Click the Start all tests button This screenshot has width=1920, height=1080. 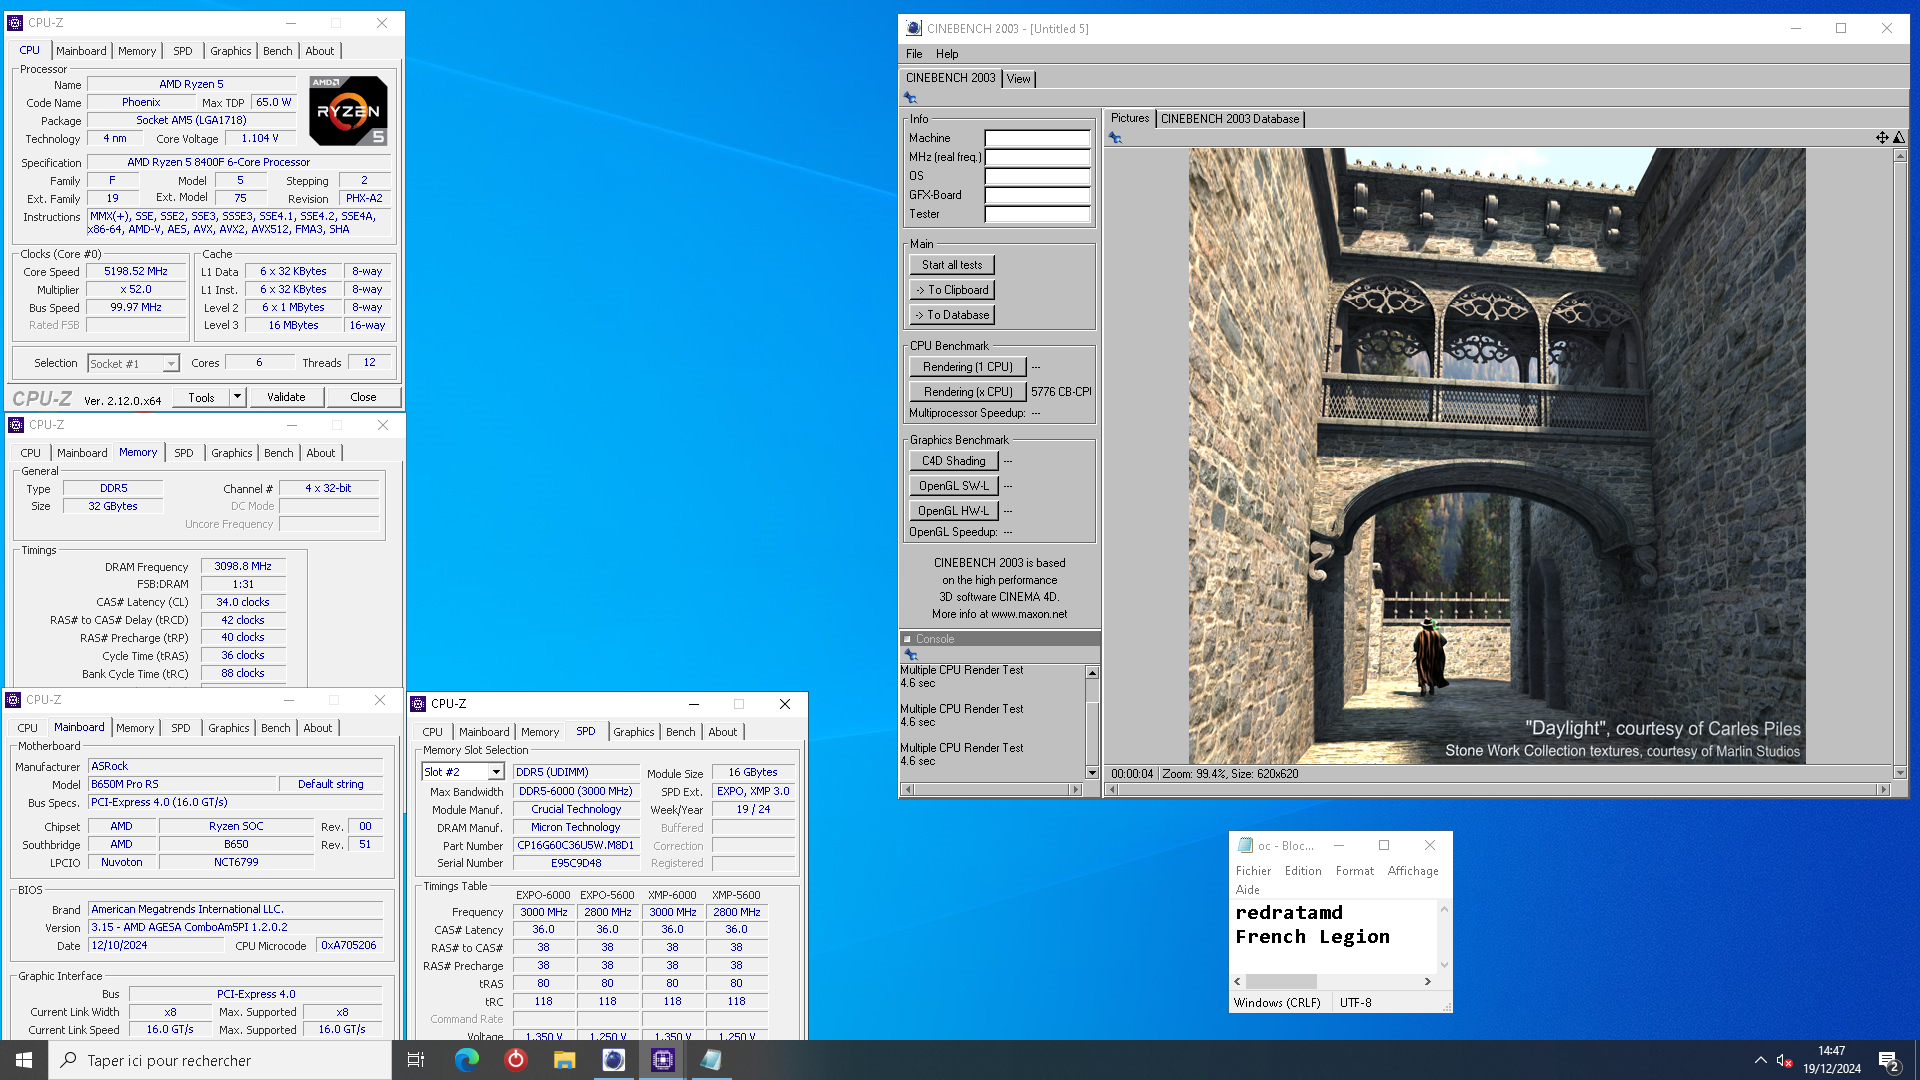click(x=952, y=265)
